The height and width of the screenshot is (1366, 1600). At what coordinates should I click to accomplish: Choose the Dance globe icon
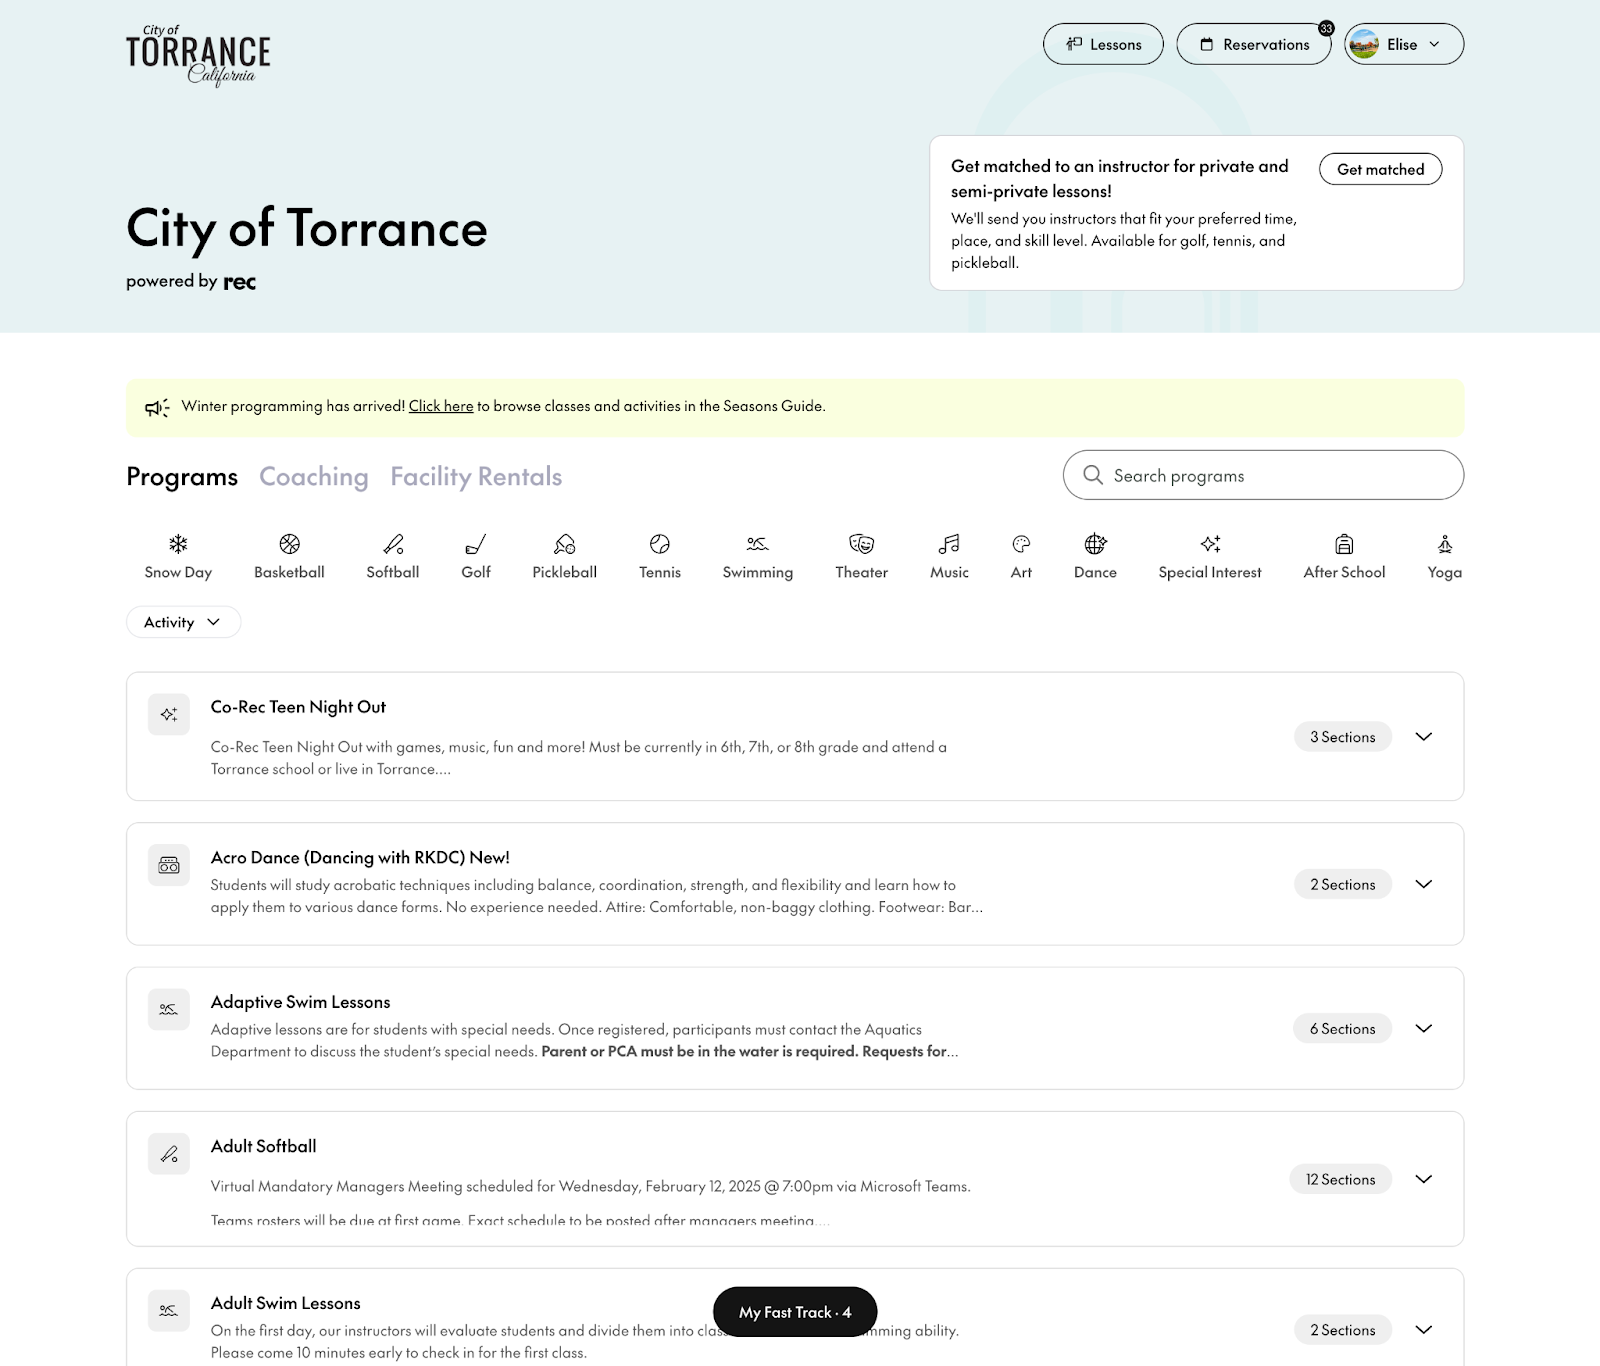point(1095,544)
